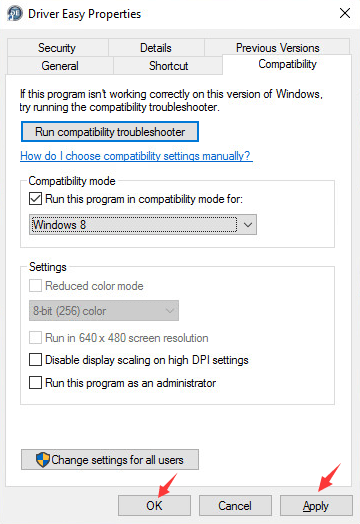This screenshot has height=524, width=360.
Task: Uncheck Run this program in compatibility mode
Action: point(35,199)
